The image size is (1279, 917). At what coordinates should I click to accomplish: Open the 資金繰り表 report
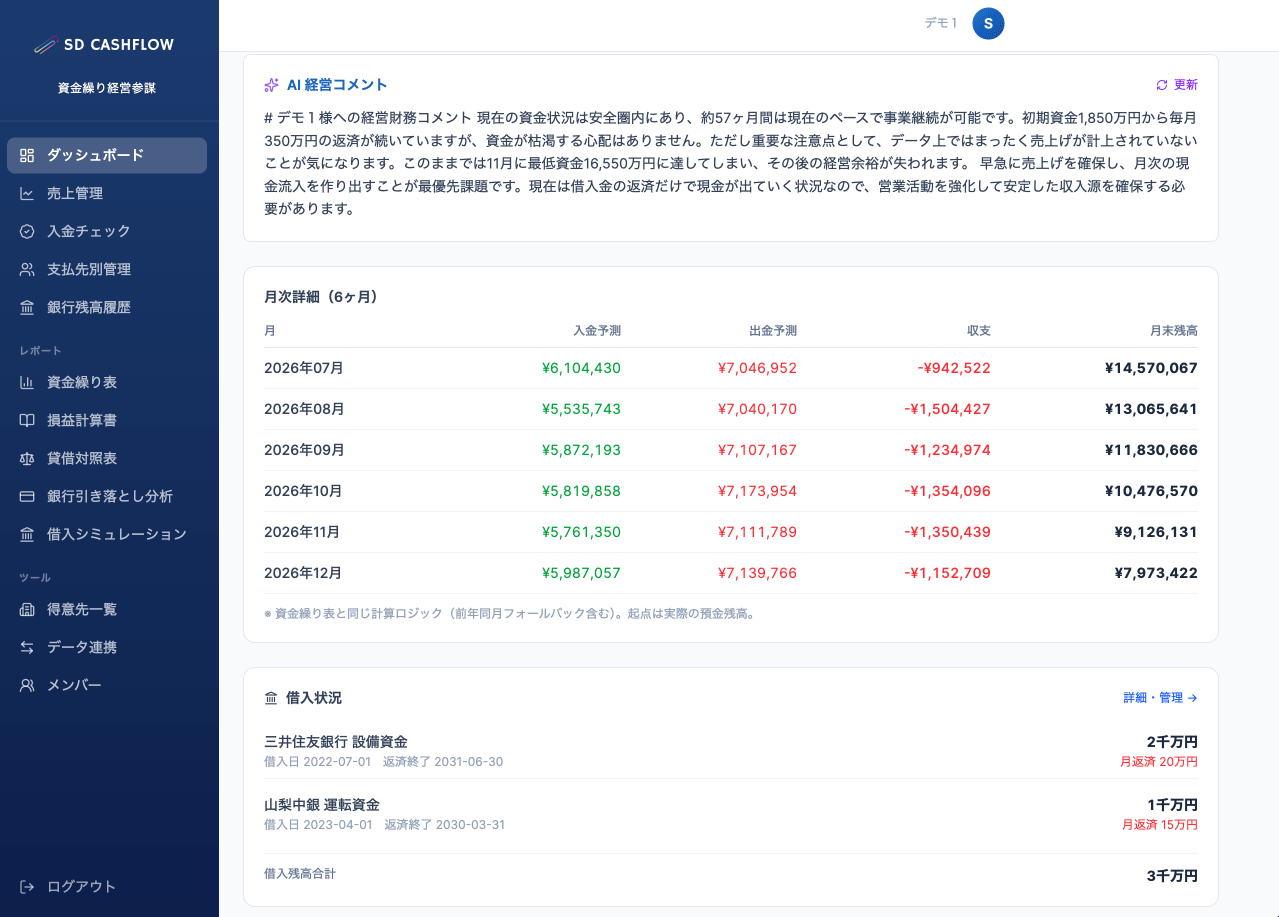[107, 382]
